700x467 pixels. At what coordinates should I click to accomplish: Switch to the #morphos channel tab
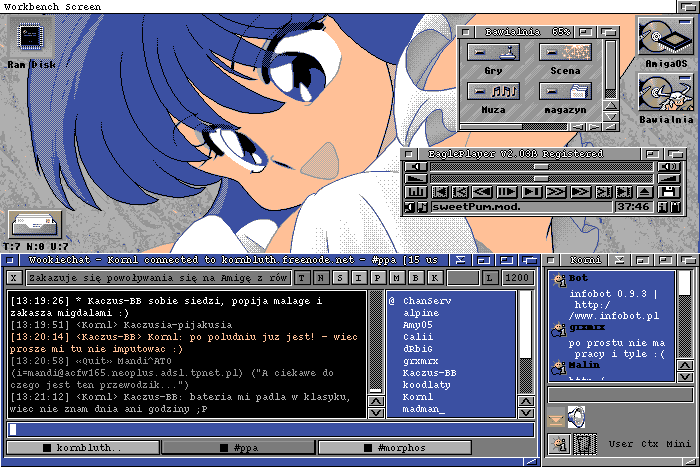click(395, 447)
